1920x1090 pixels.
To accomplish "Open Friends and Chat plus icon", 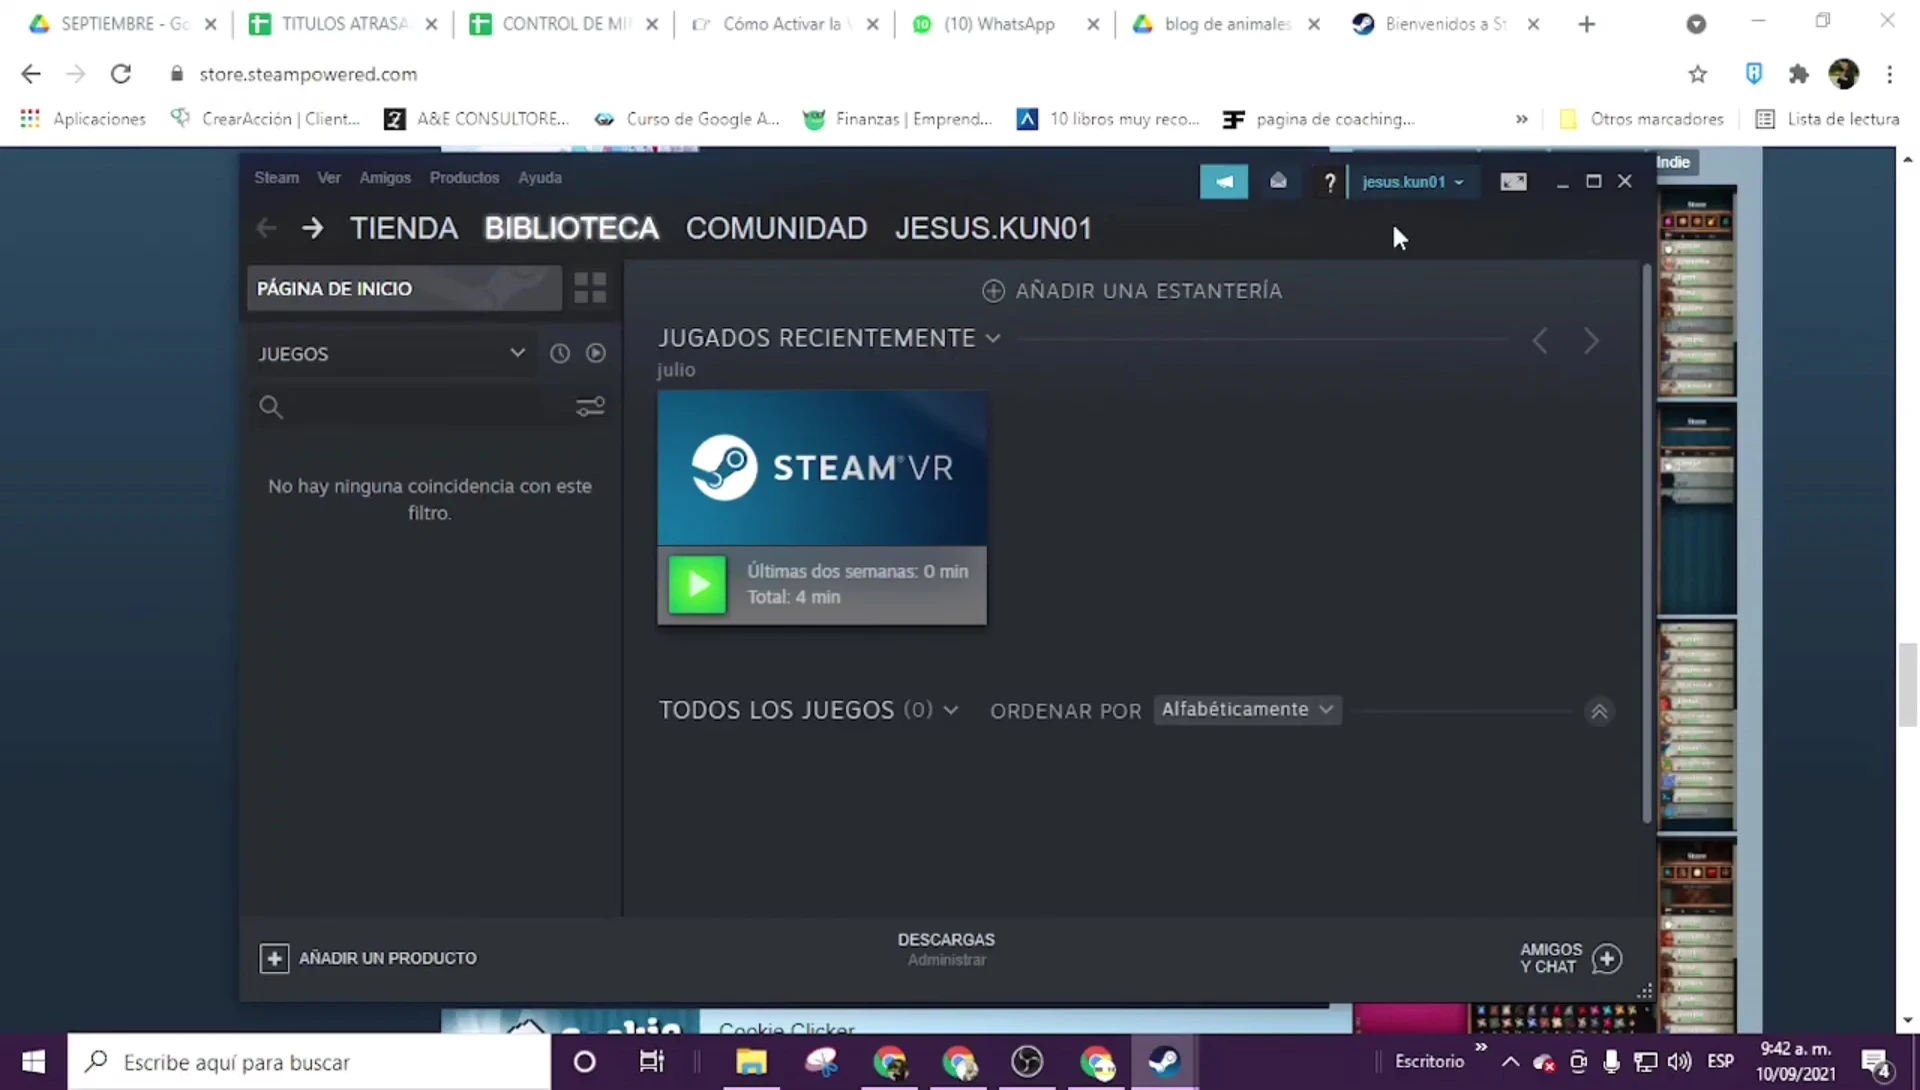I will pos(1607,958).
